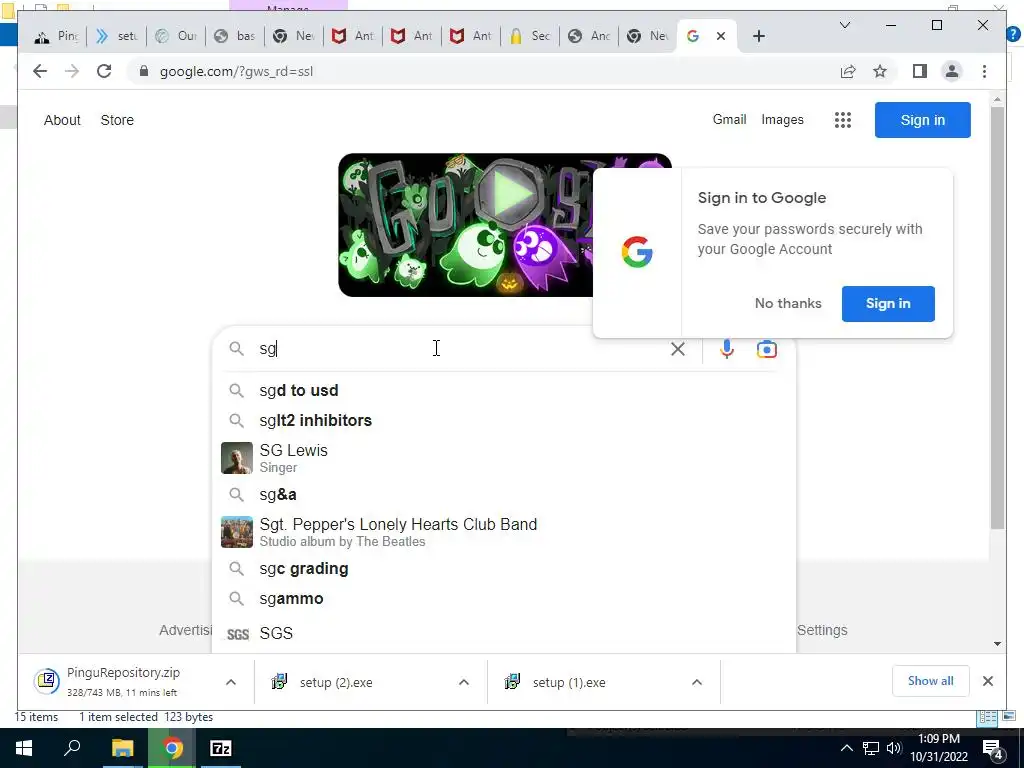Expand PinguRepository.zip download options
This screenshot has height=768, width=1024.
pyautogui.click(x=231, y=682)
